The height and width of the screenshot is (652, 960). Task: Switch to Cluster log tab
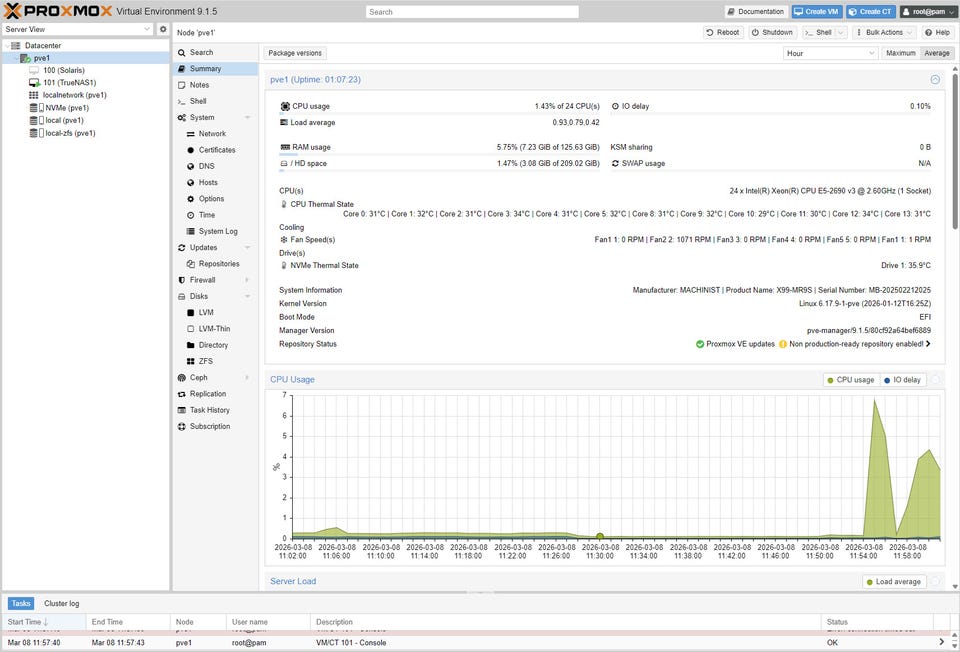tap(61, 604)
